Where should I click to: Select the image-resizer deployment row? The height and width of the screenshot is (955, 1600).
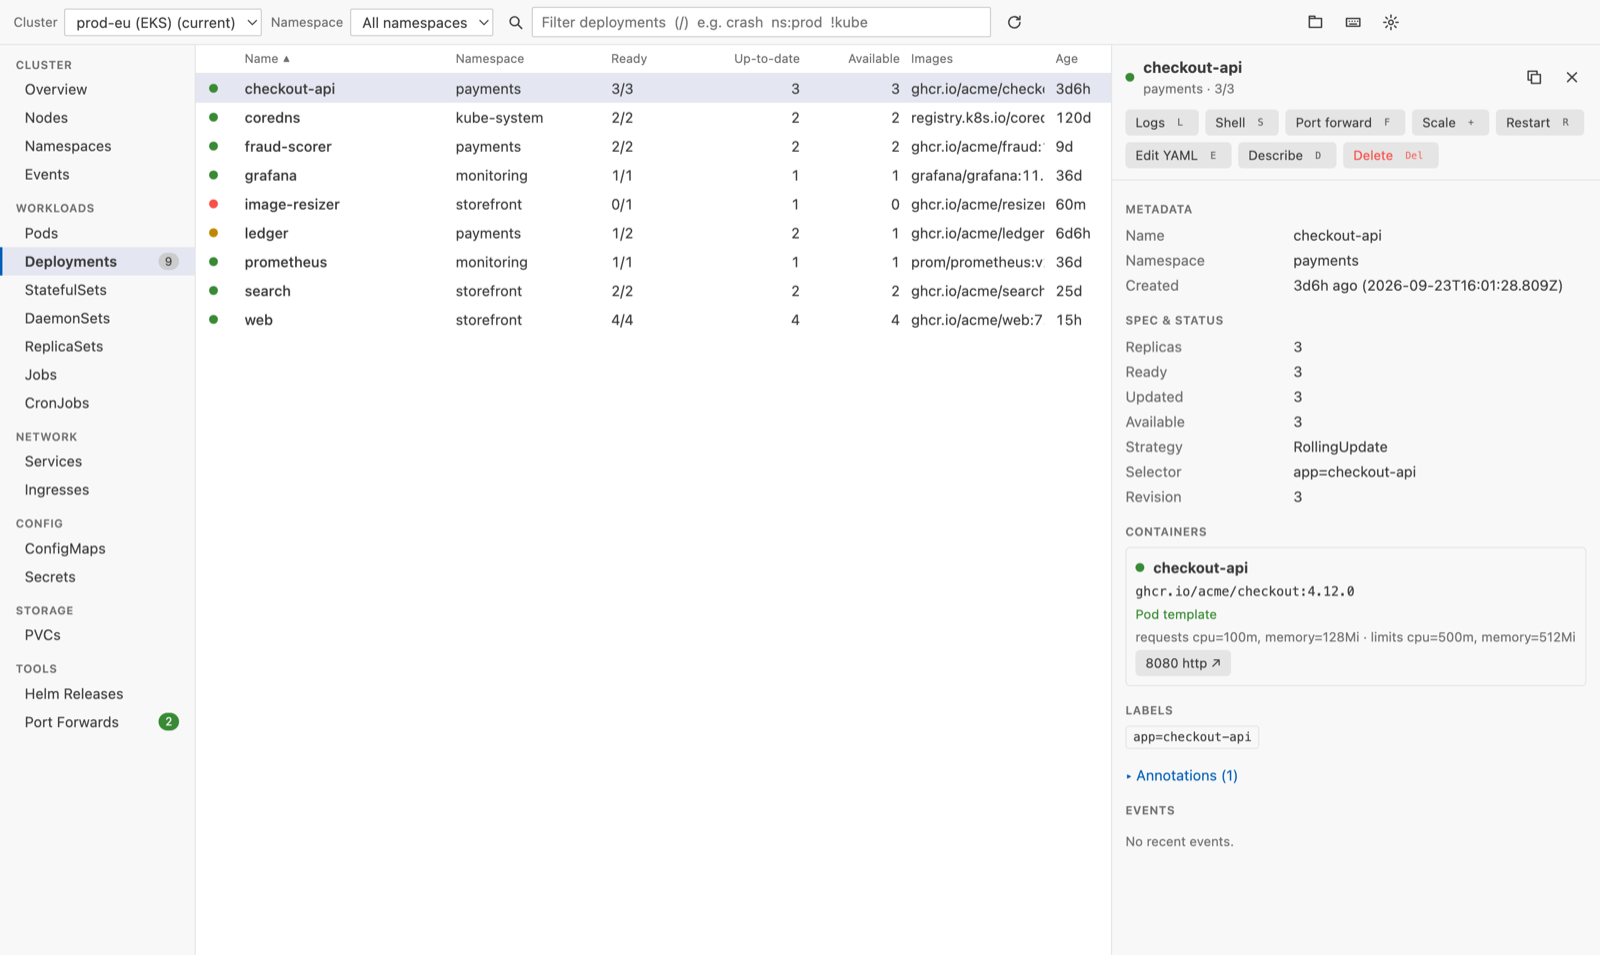653,204
